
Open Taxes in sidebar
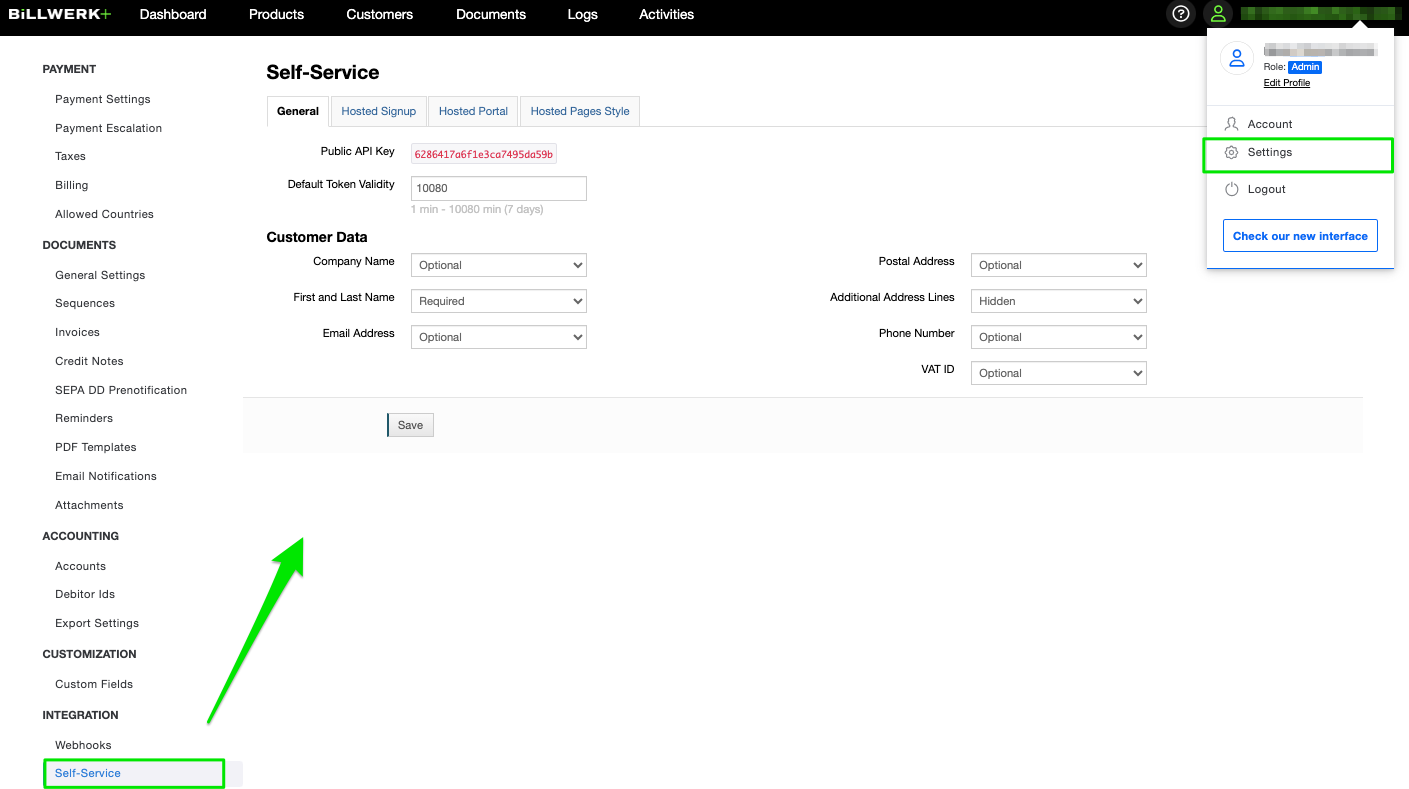pyautogui.click(x=70, y=156)
